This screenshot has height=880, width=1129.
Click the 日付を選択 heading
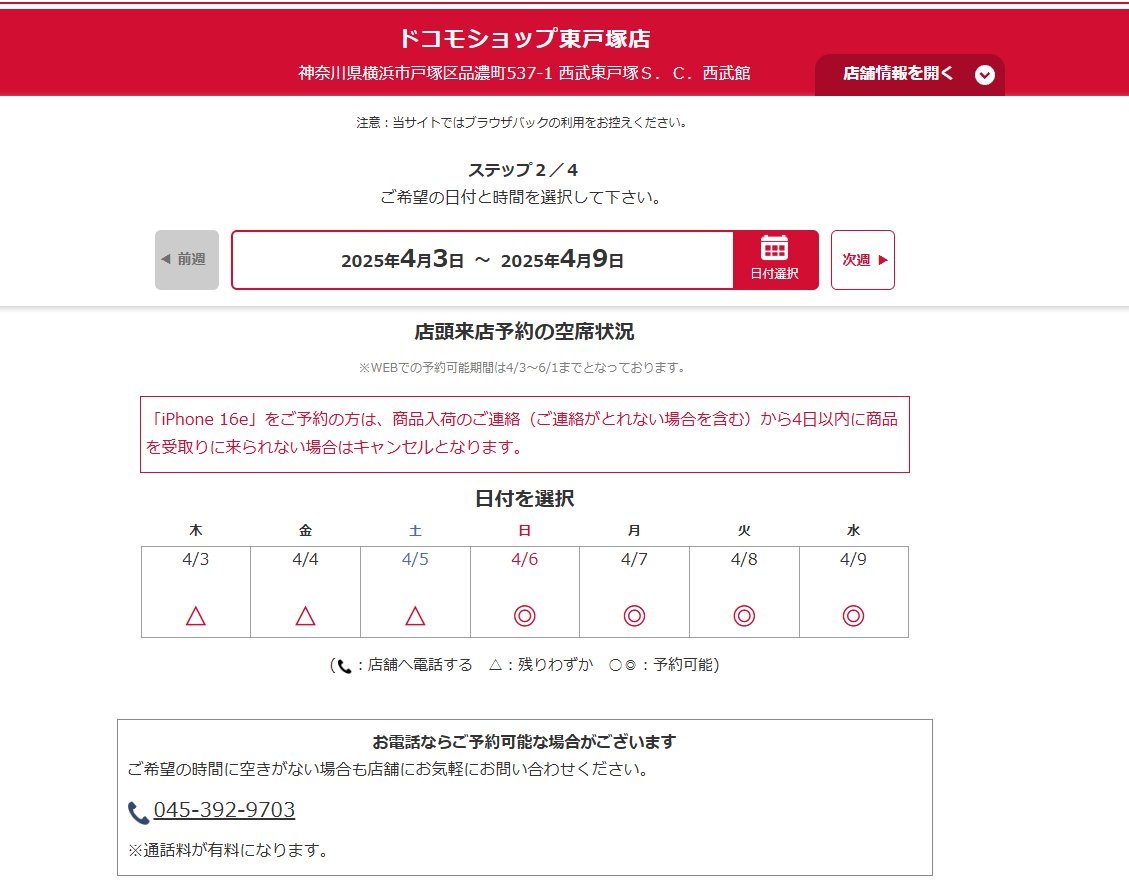pos(524,498)
